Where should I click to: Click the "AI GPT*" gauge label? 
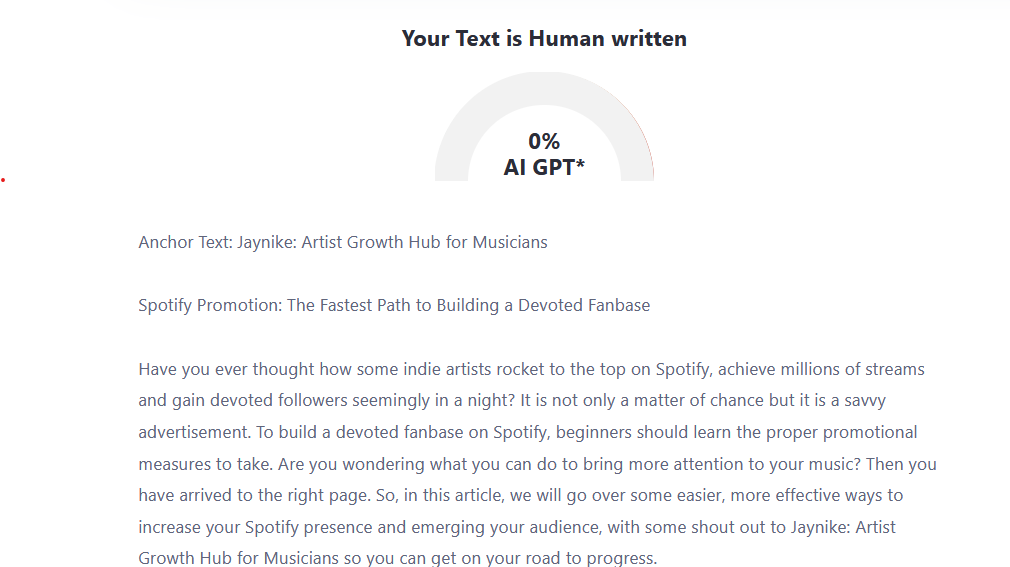point(544,167)
